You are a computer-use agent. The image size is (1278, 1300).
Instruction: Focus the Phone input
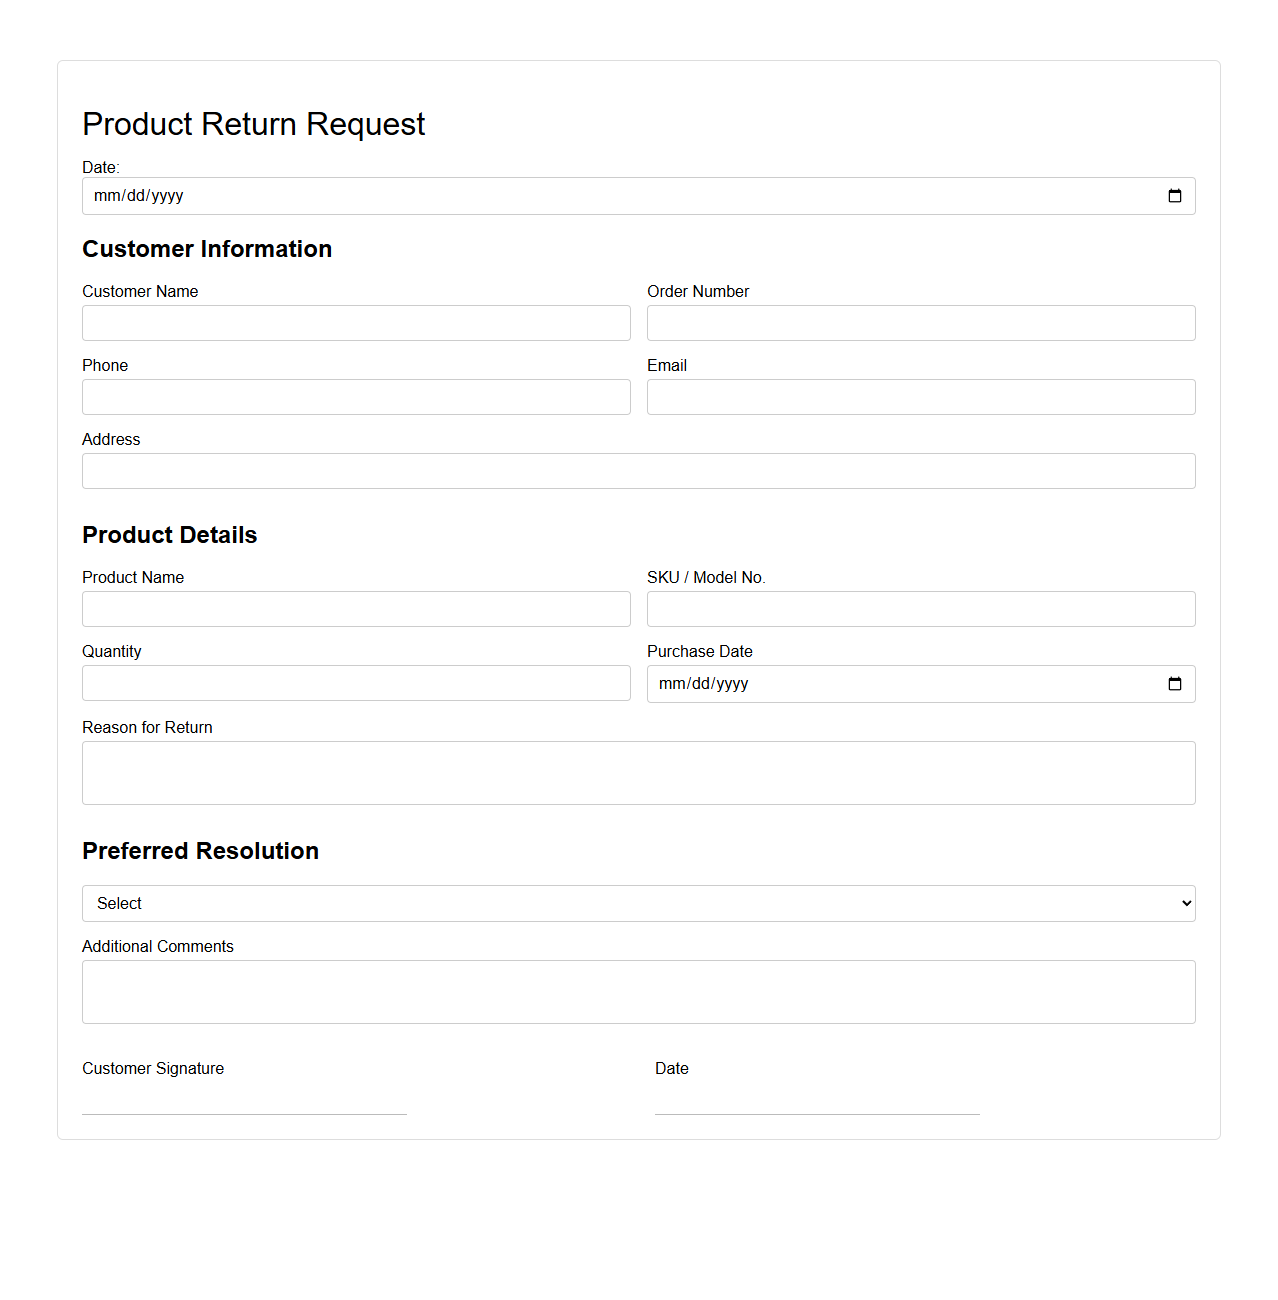click(x=356, y=397)
